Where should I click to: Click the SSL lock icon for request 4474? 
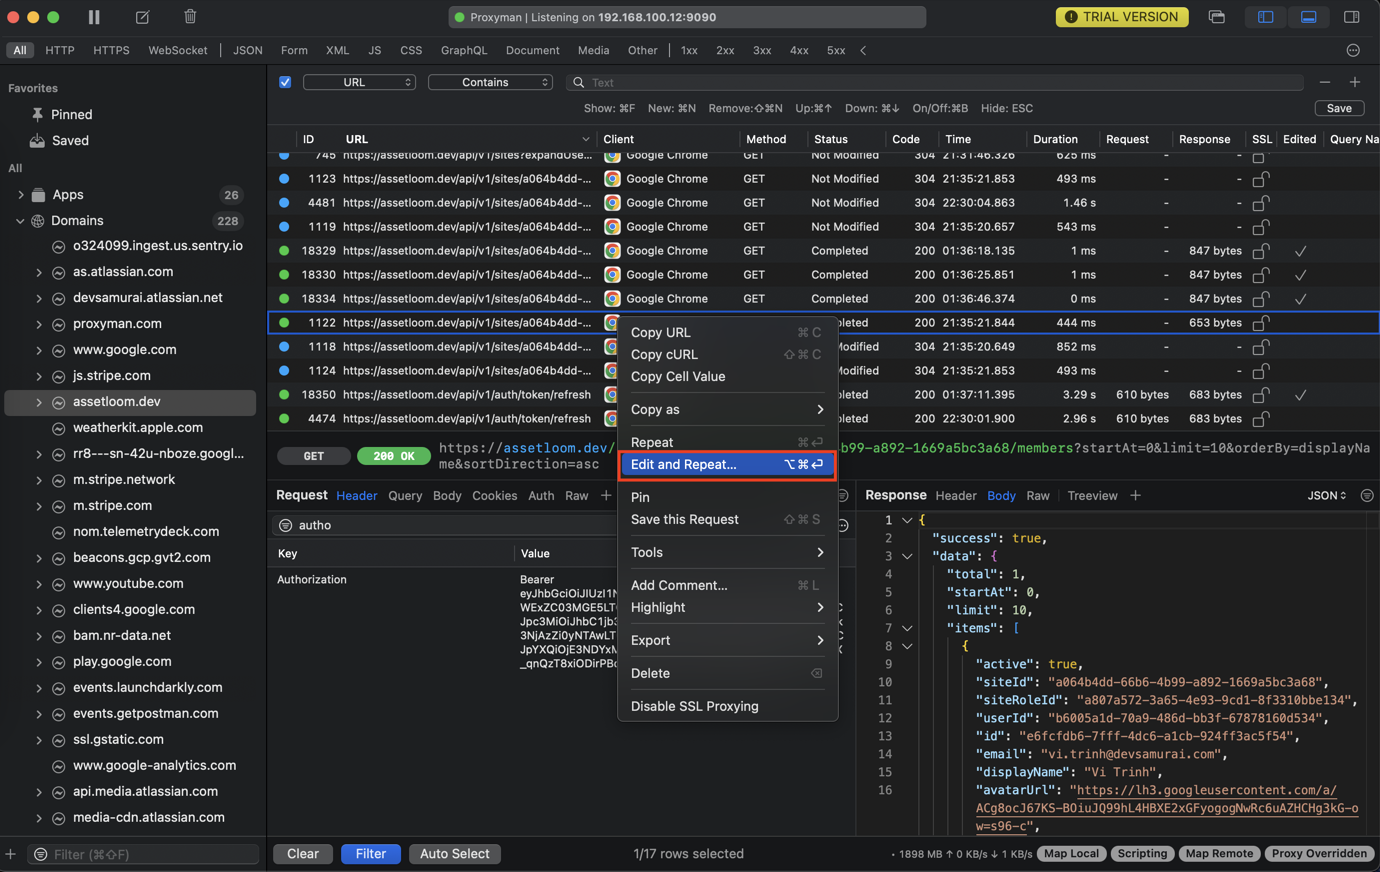1261,419
